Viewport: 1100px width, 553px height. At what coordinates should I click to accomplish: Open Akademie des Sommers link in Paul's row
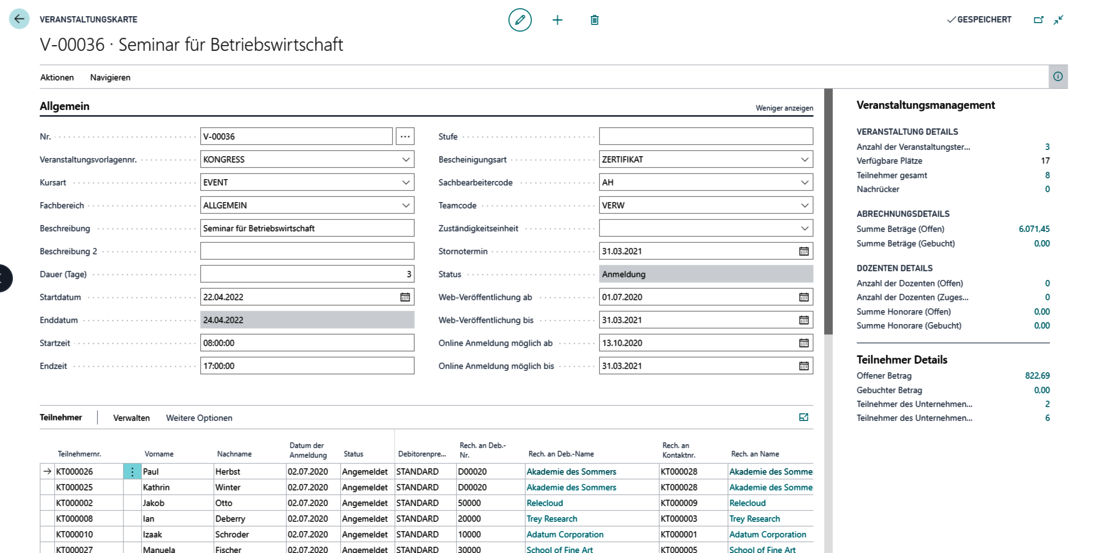pos(571,472)
